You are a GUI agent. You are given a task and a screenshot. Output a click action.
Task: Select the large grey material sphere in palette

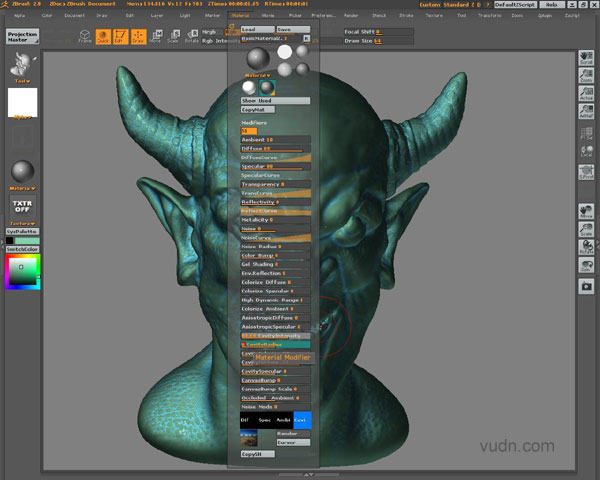click(x=258, y=59)
